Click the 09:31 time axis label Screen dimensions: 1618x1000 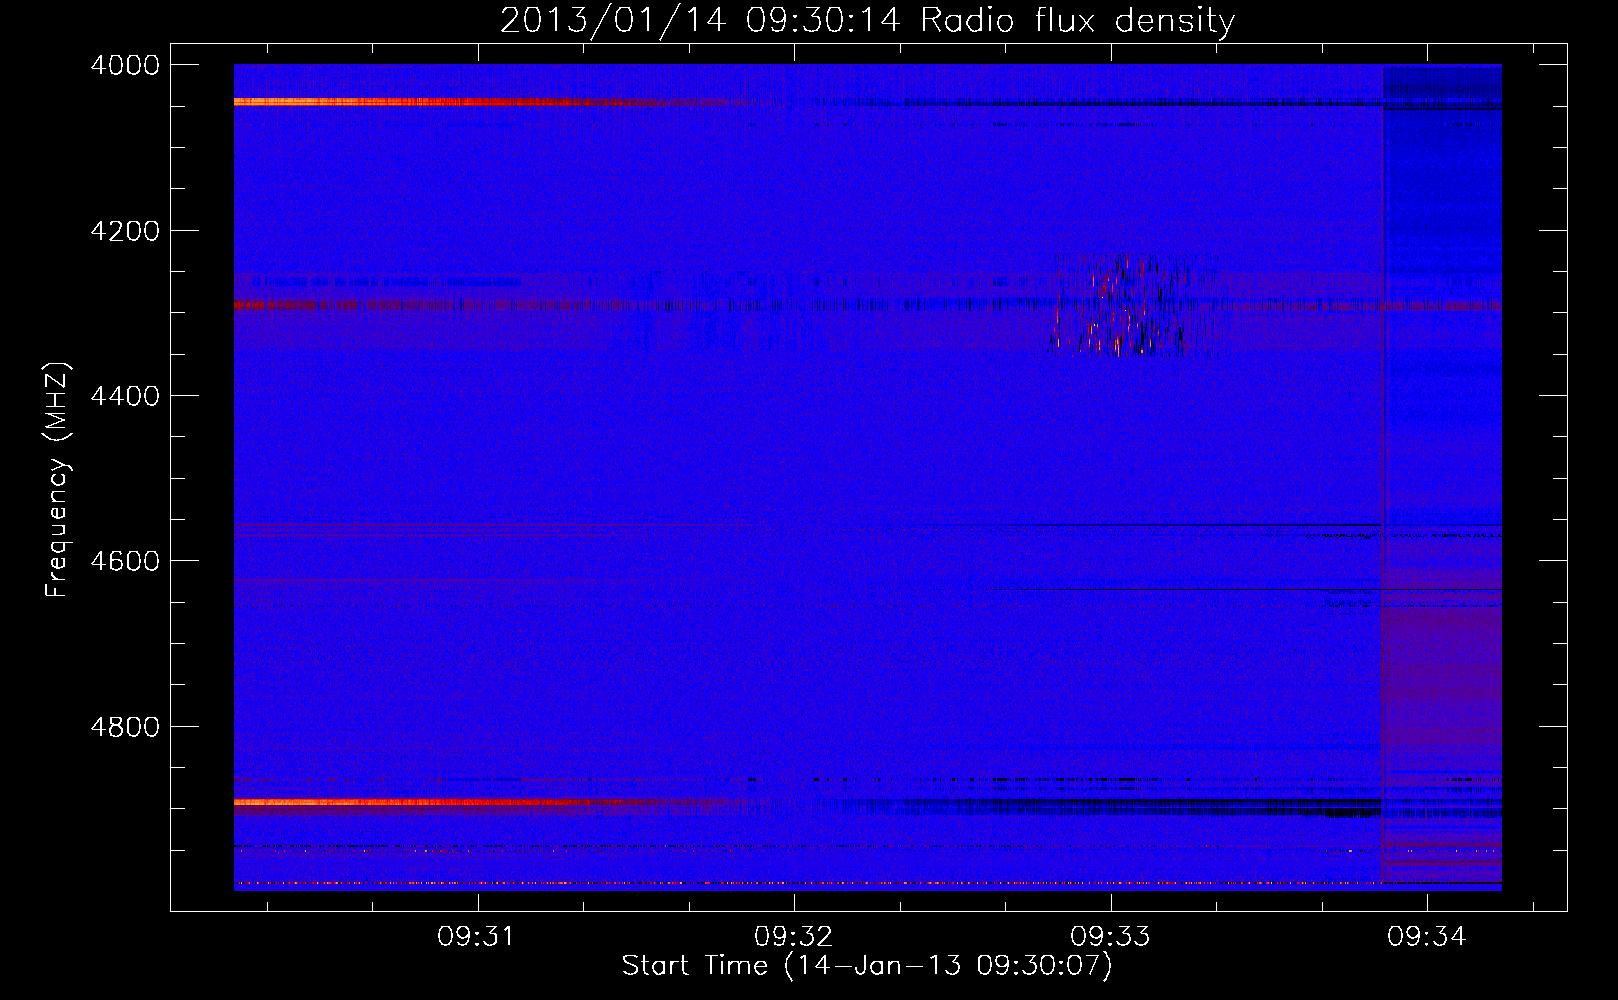[476, 936]
